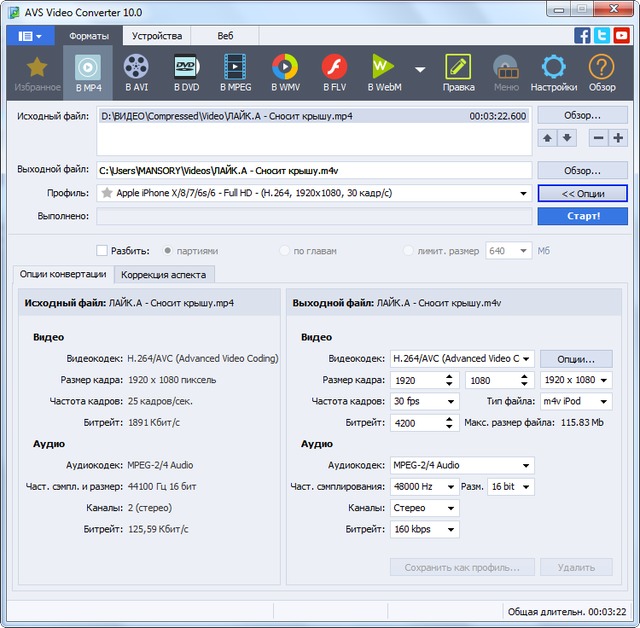Open the Facebook page icon
Viewport: 640px width, 628px height.
coord(582,36)
